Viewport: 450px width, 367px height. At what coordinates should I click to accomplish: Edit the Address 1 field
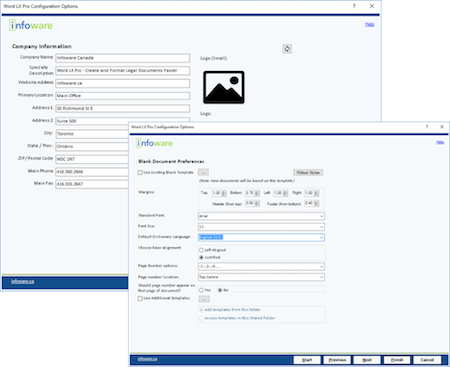point(123,109)
